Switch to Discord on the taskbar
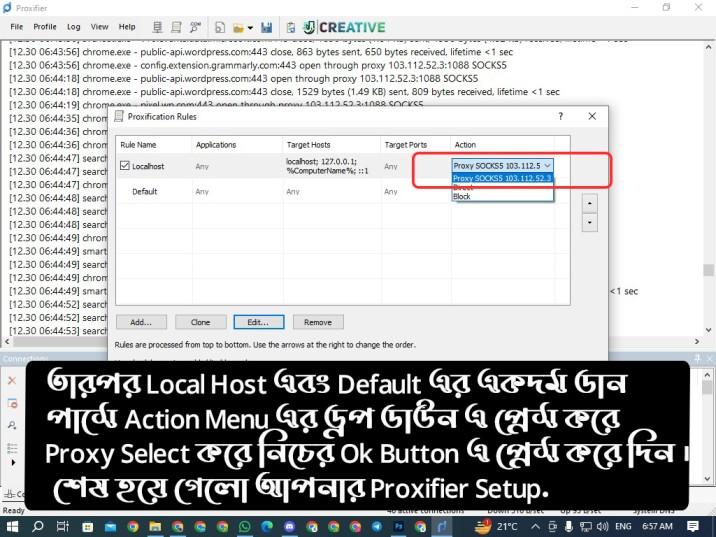This screenshot has height=537, width=716. pos(290,526)
